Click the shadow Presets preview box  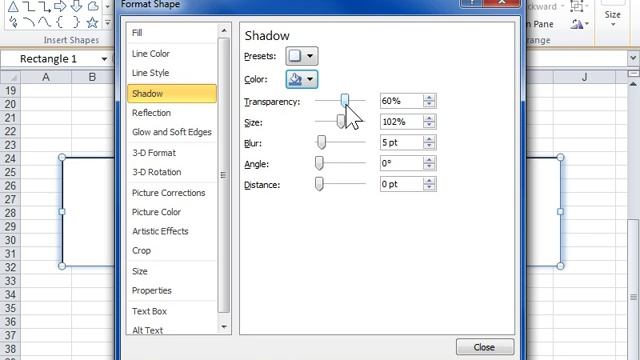pos(295,56)
